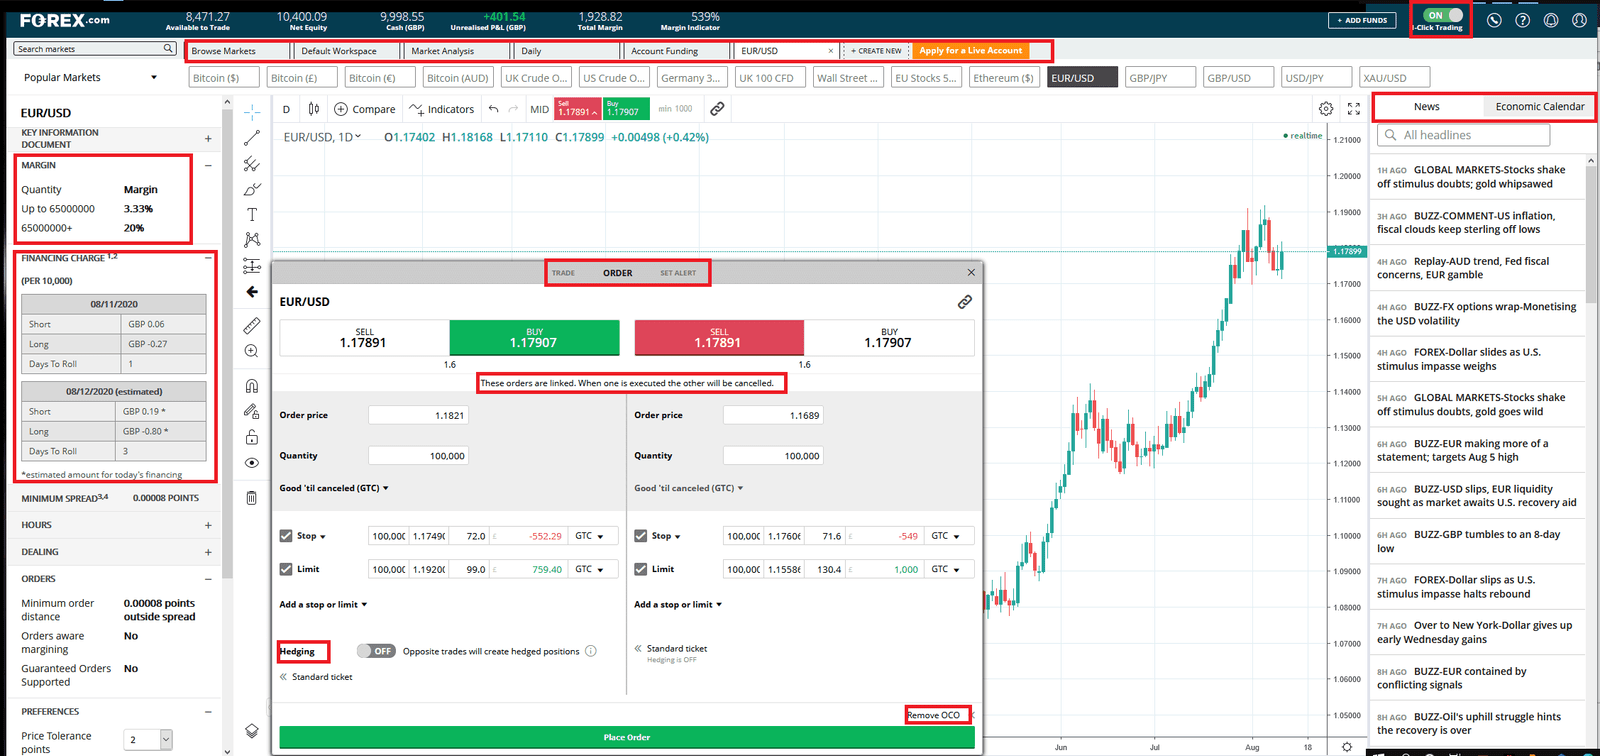Open the Market Analysis tab
1600x756 pixels.
pyautogui.click(x=443, y=51)
